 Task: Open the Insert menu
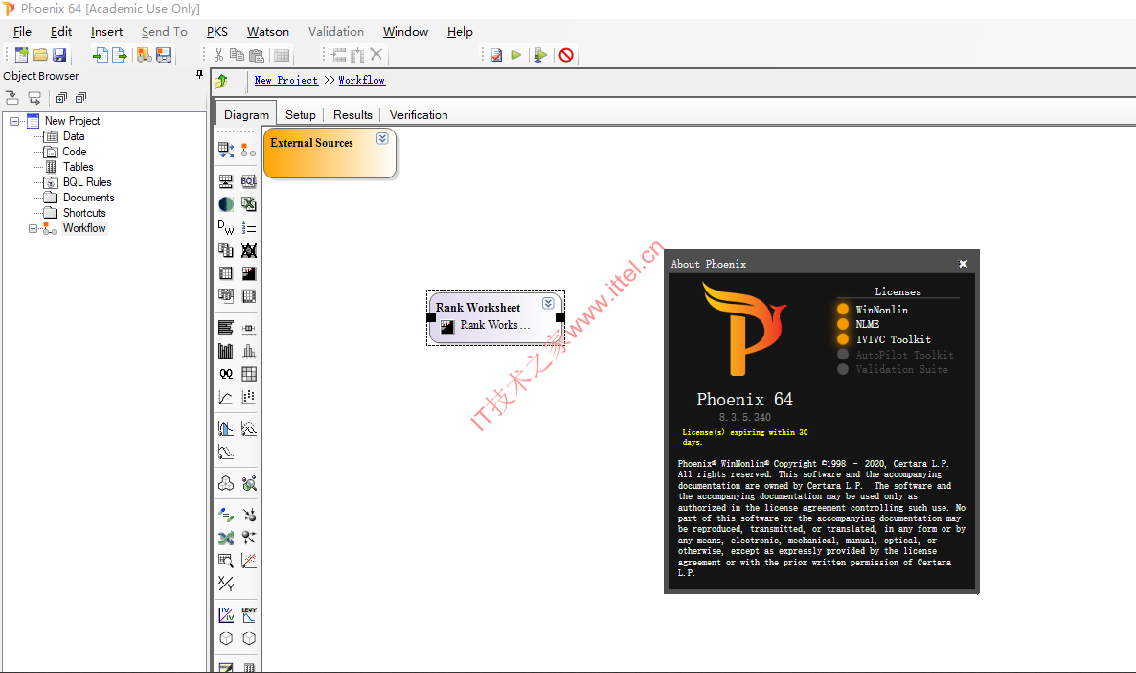(x=106, y=32)
